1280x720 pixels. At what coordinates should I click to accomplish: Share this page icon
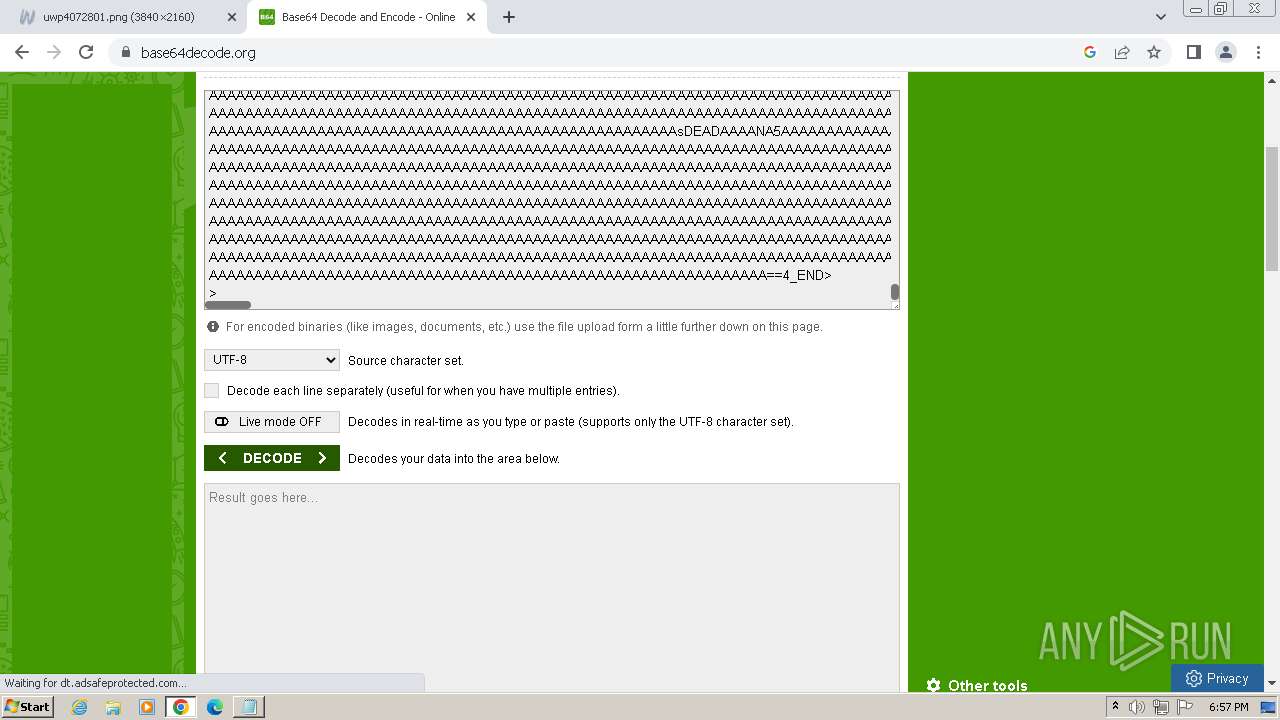point(1122,52)
